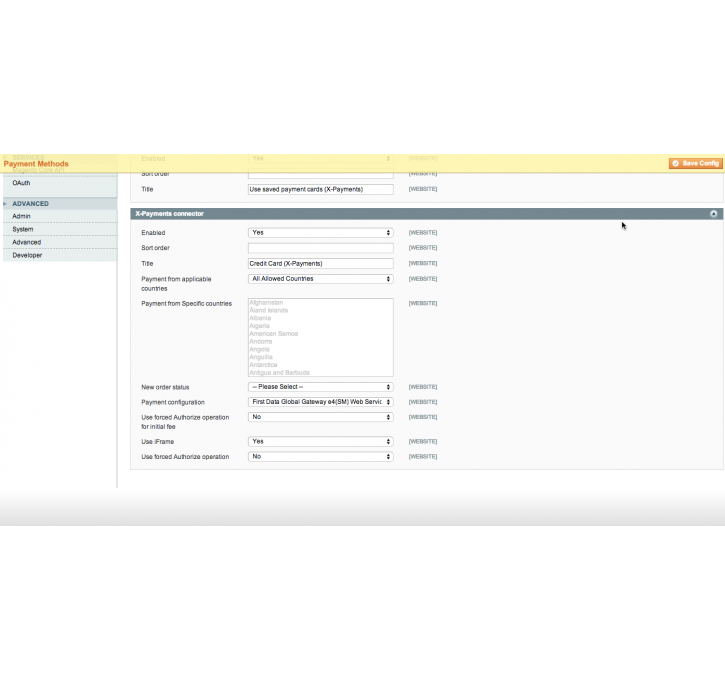Edit the Credit Card (X-Payments) title field

point(320,263)
